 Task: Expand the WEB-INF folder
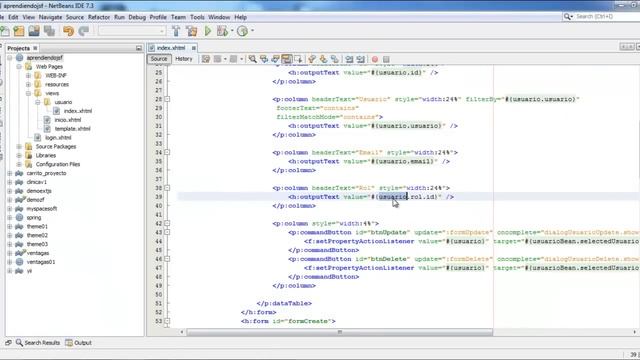click(28, 76)
